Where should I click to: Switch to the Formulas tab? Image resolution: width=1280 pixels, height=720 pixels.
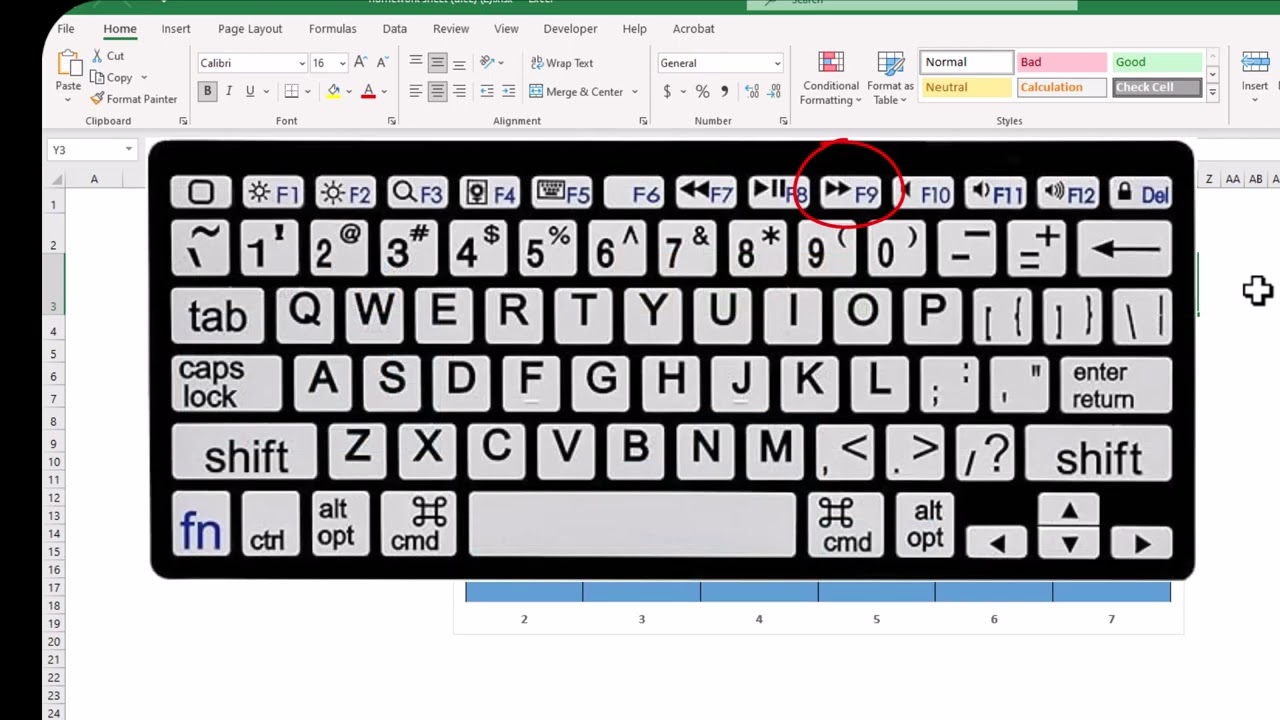tap(332, 29)
